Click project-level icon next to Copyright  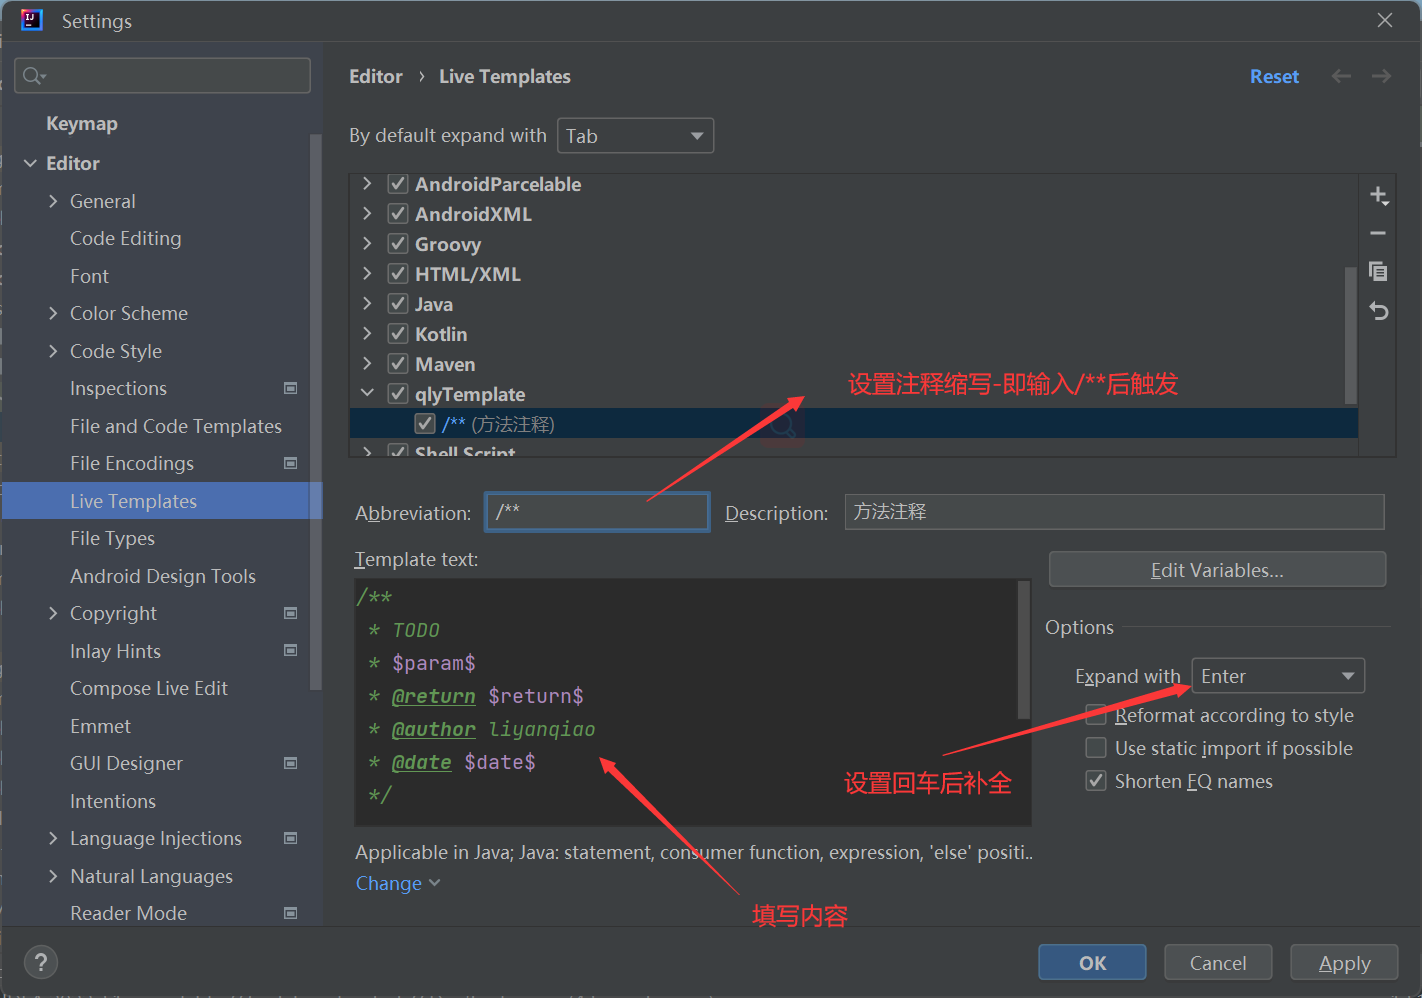pos(291,613)
